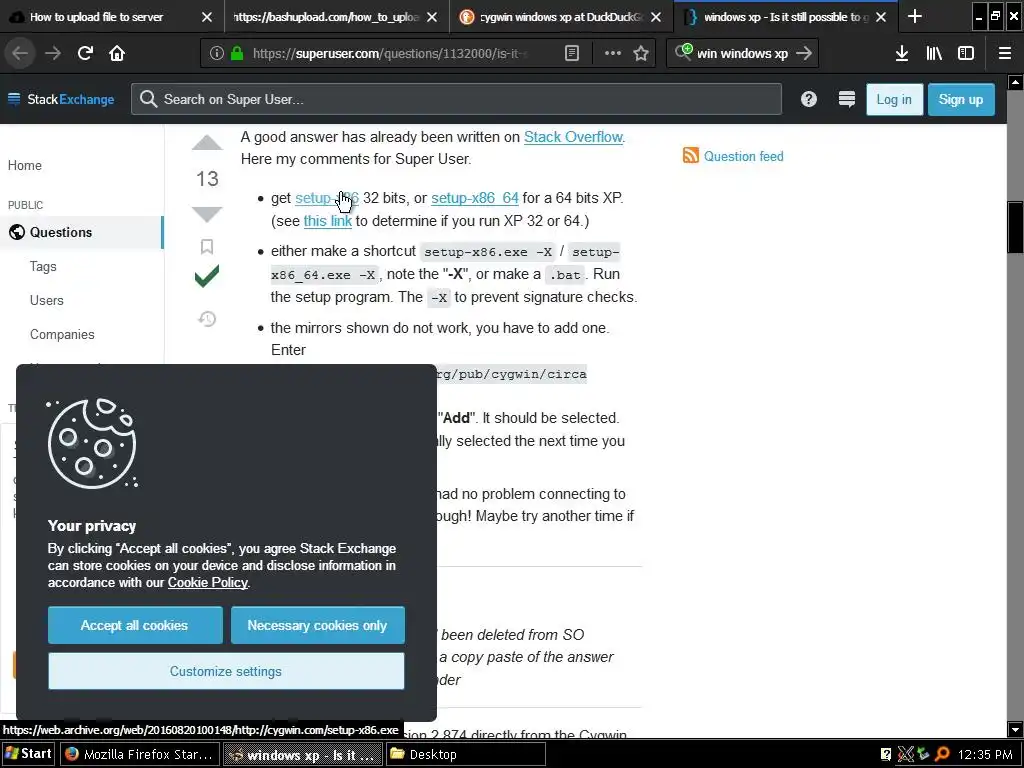Click the Log in button

894,99
